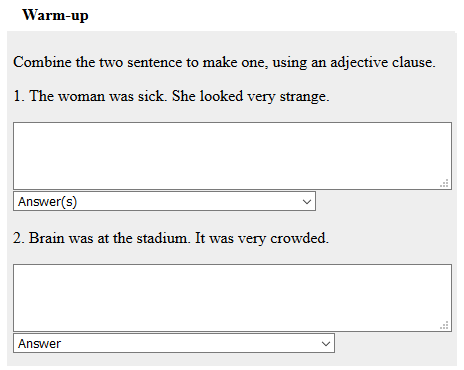Click the sentence "She looked very strange."

251,96
